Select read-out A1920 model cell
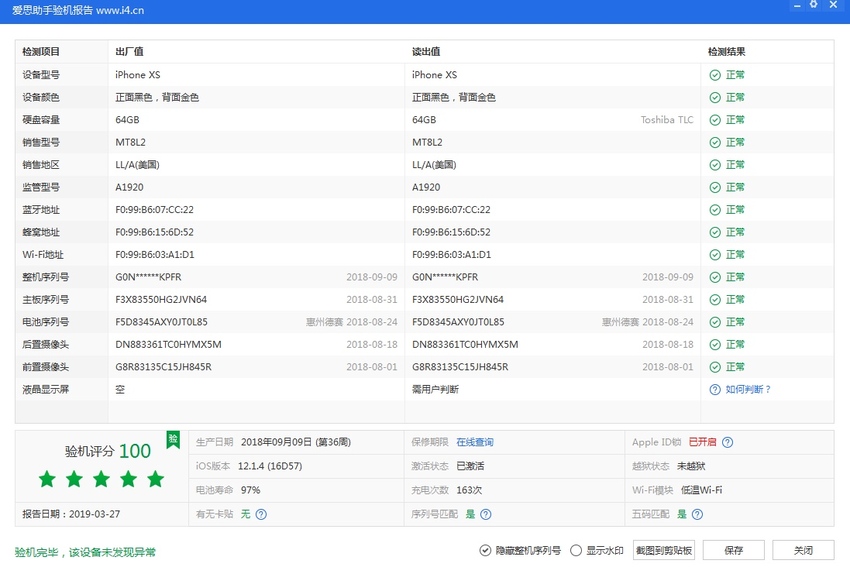Viewport: 850px width, 574px height. tap(426, 188)
